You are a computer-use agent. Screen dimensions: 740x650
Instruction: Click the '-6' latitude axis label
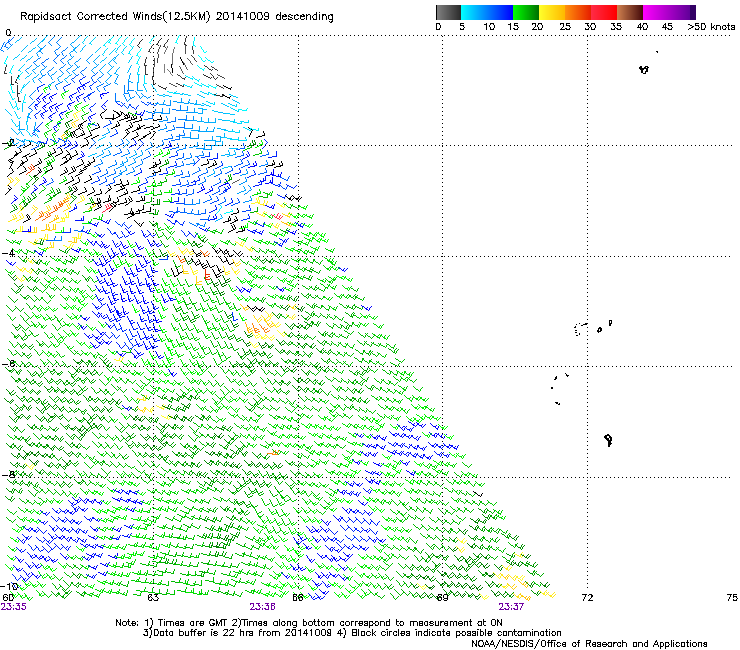pyautogui.click(x=9, y=364)
